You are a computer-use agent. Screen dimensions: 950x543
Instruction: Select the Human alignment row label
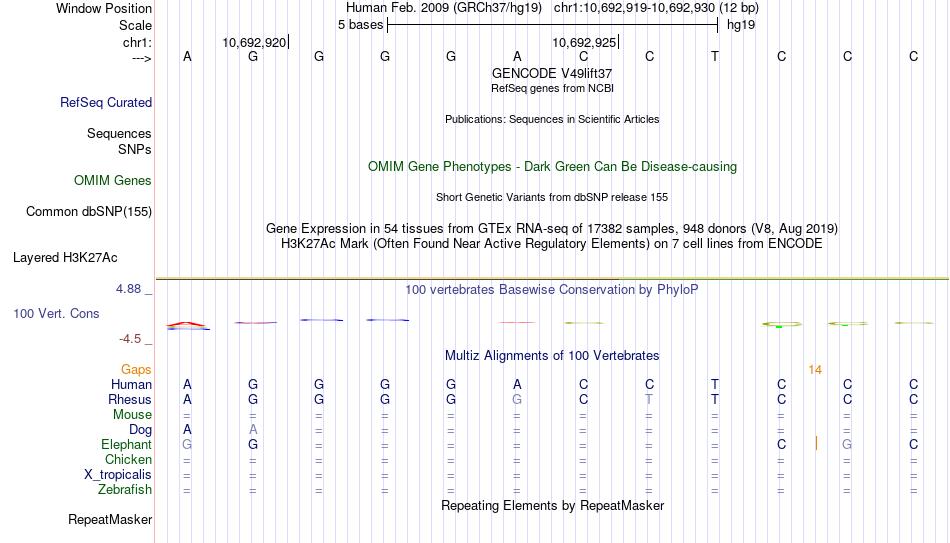(x=131, y=384)
